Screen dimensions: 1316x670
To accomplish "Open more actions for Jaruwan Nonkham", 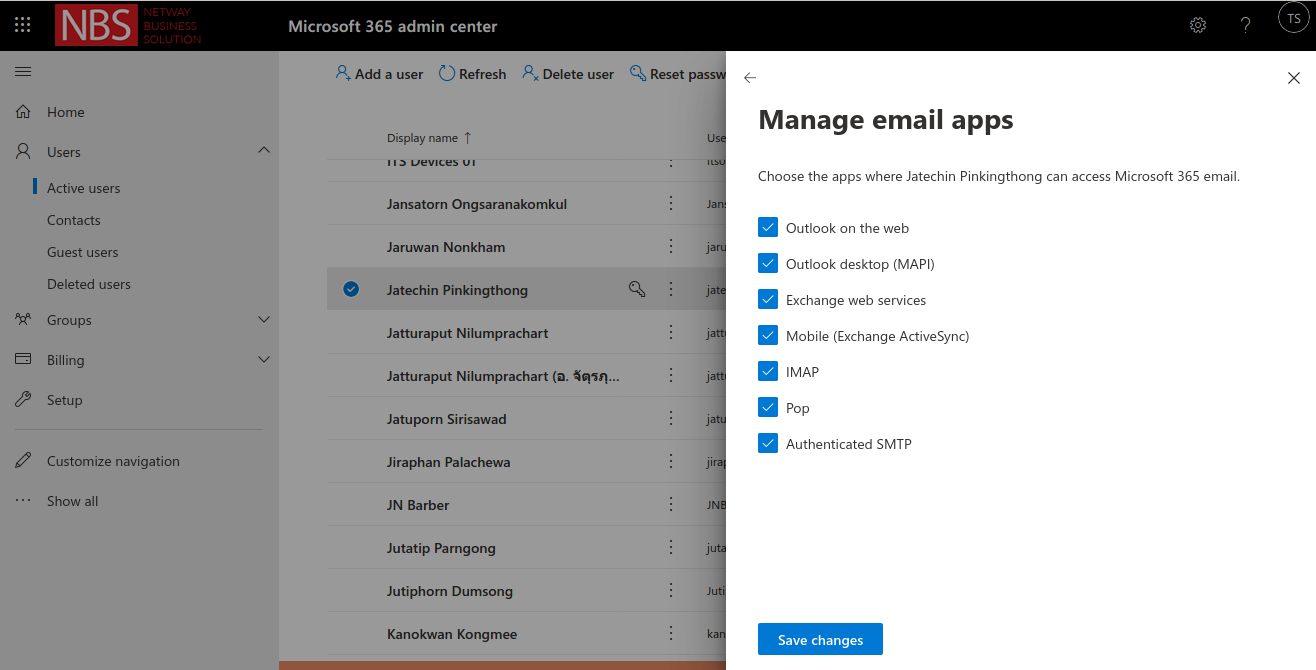I will pos(671,247).
